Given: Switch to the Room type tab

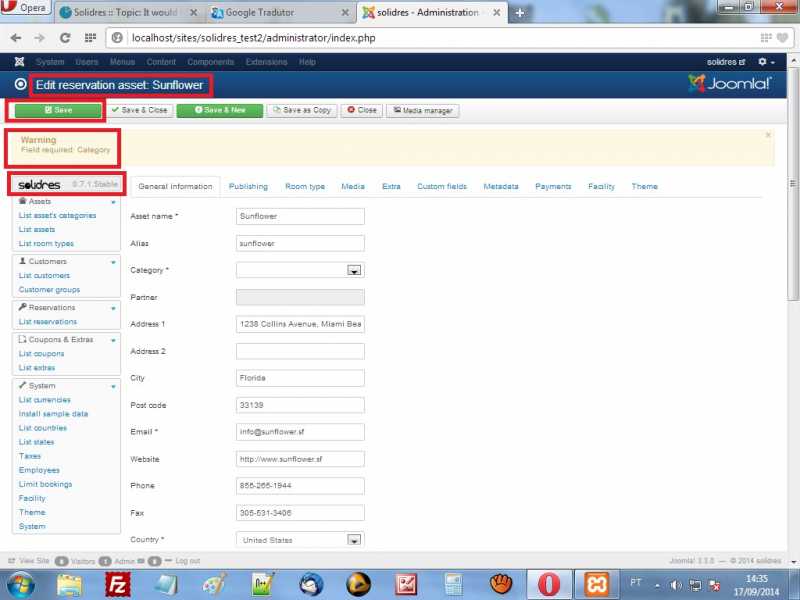Looking at the screenshot, I should (305, 186).
